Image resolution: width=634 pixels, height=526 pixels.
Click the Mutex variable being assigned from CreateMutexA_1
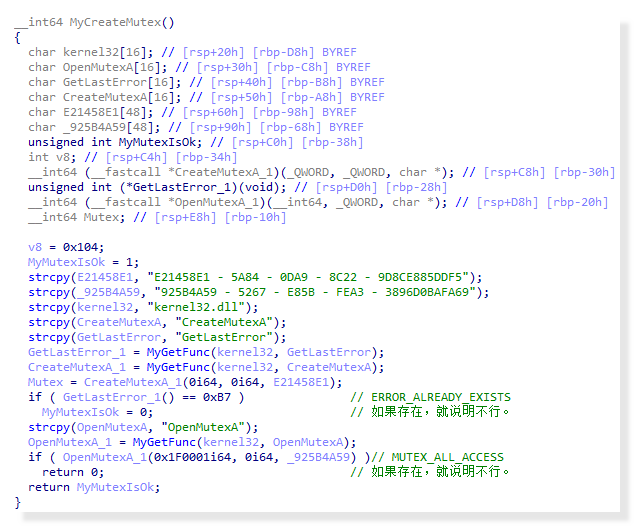pyautogui.click(x=46, y=382)
